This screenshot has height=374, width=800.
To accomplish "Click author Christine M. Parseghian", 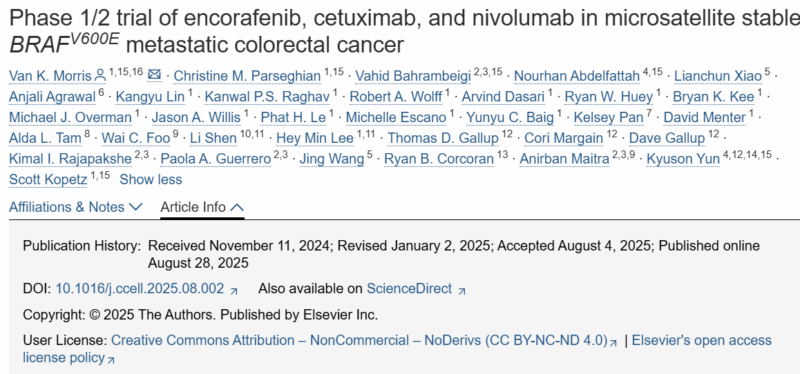I will click(247, 77).
